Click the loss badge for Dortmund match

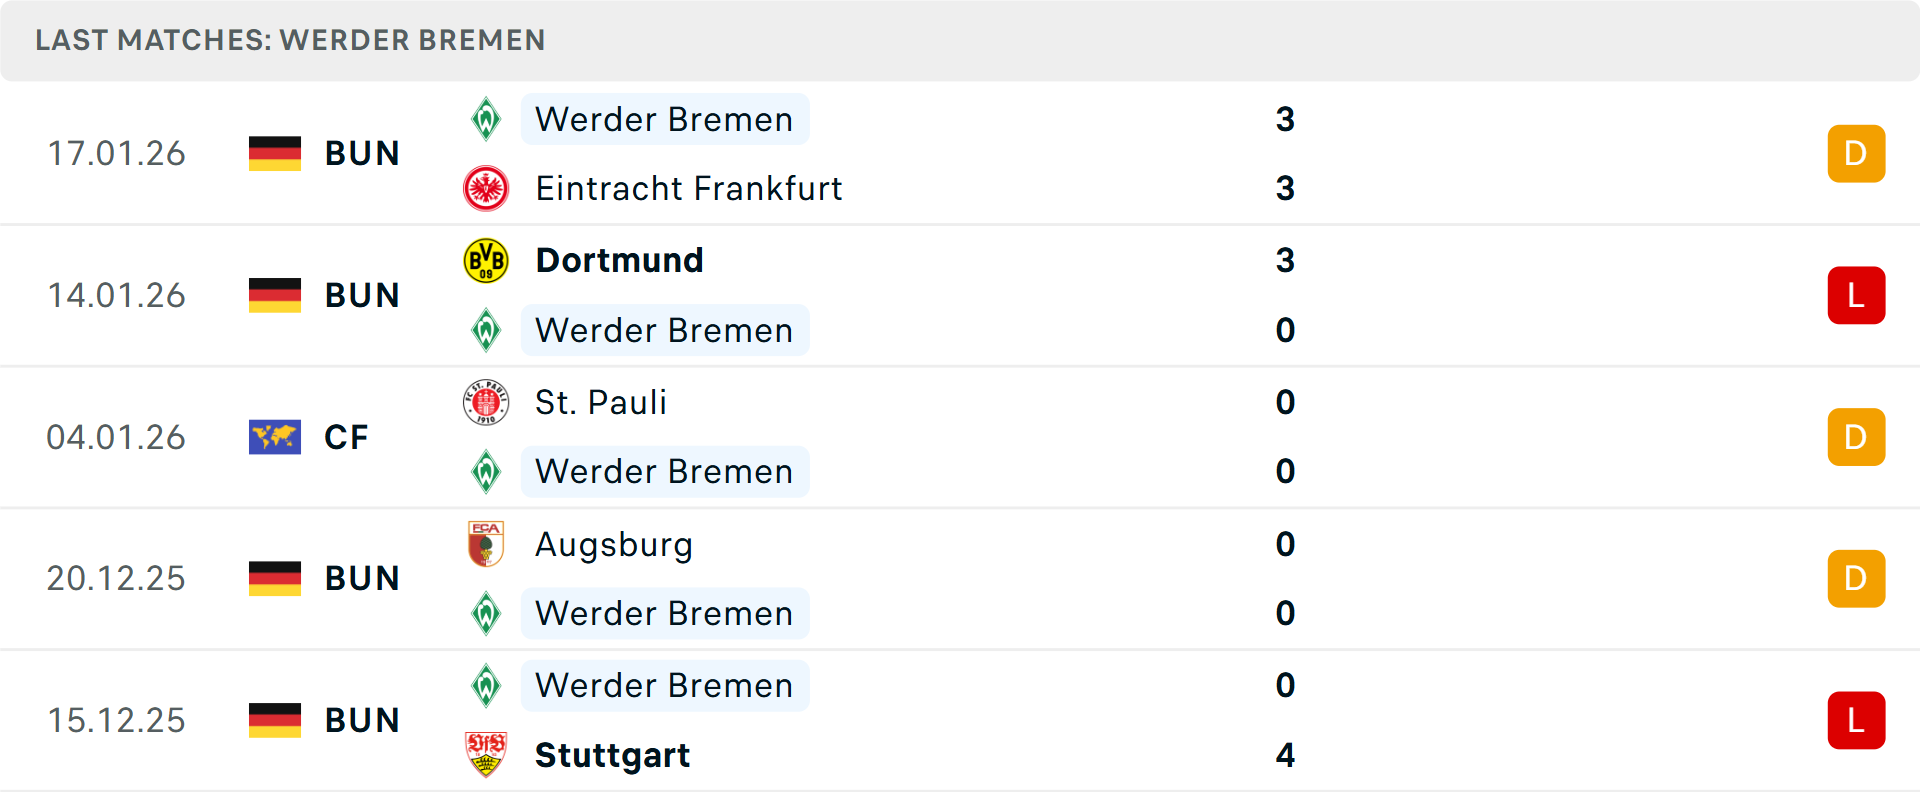tap(1856, 295)
